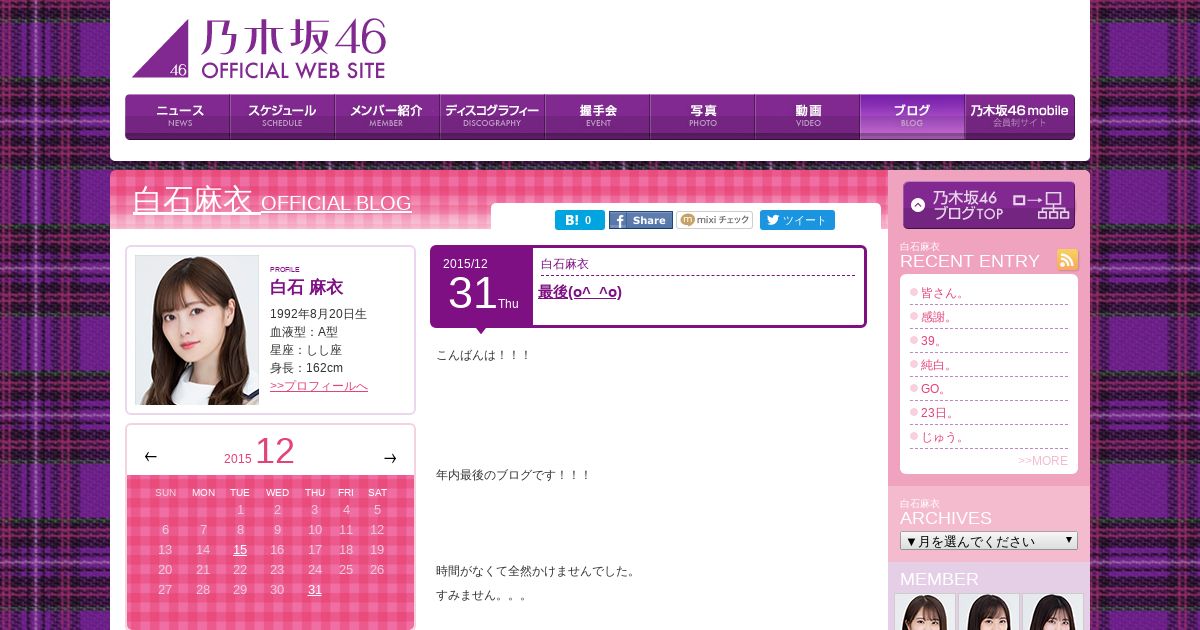1200x630 pixels.
Task: Click the third member thumbnail under MEMBER
Action: point(1053,612)
